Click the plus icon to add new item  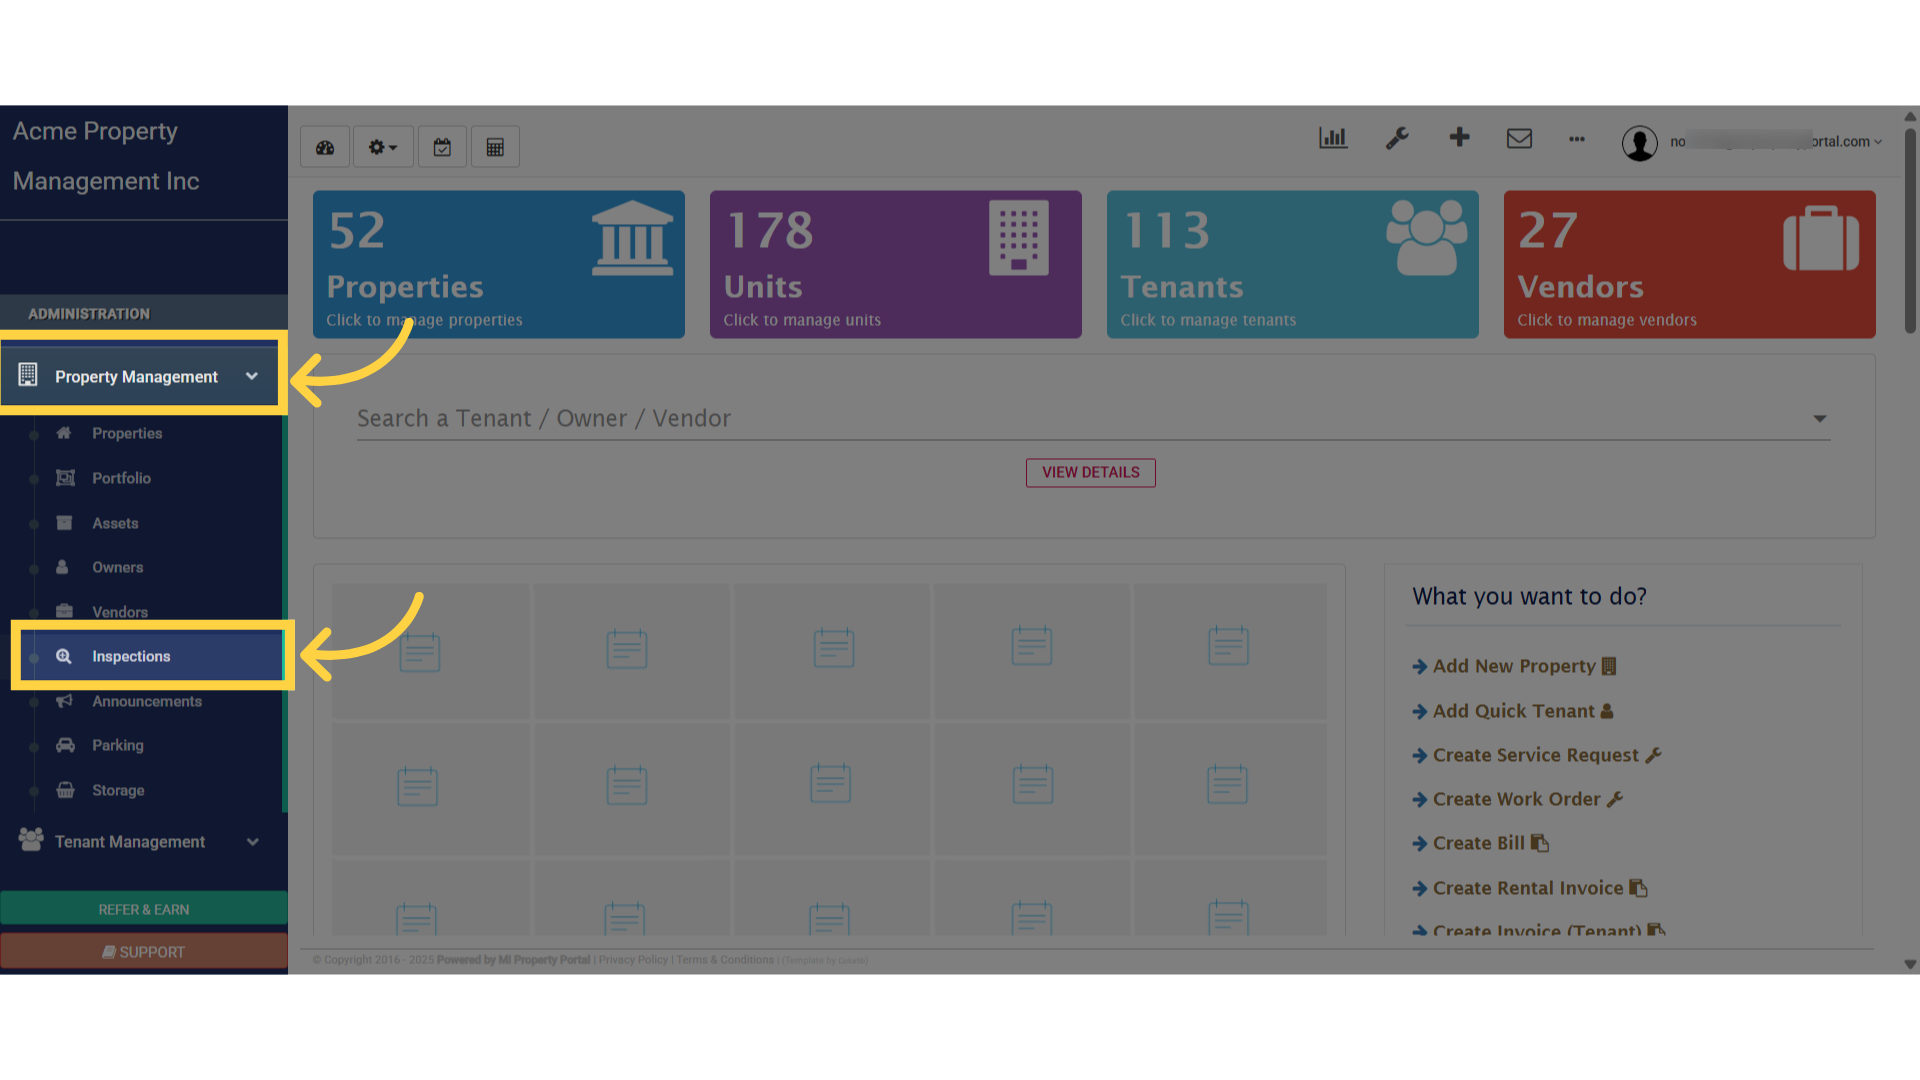(1459, 138)
